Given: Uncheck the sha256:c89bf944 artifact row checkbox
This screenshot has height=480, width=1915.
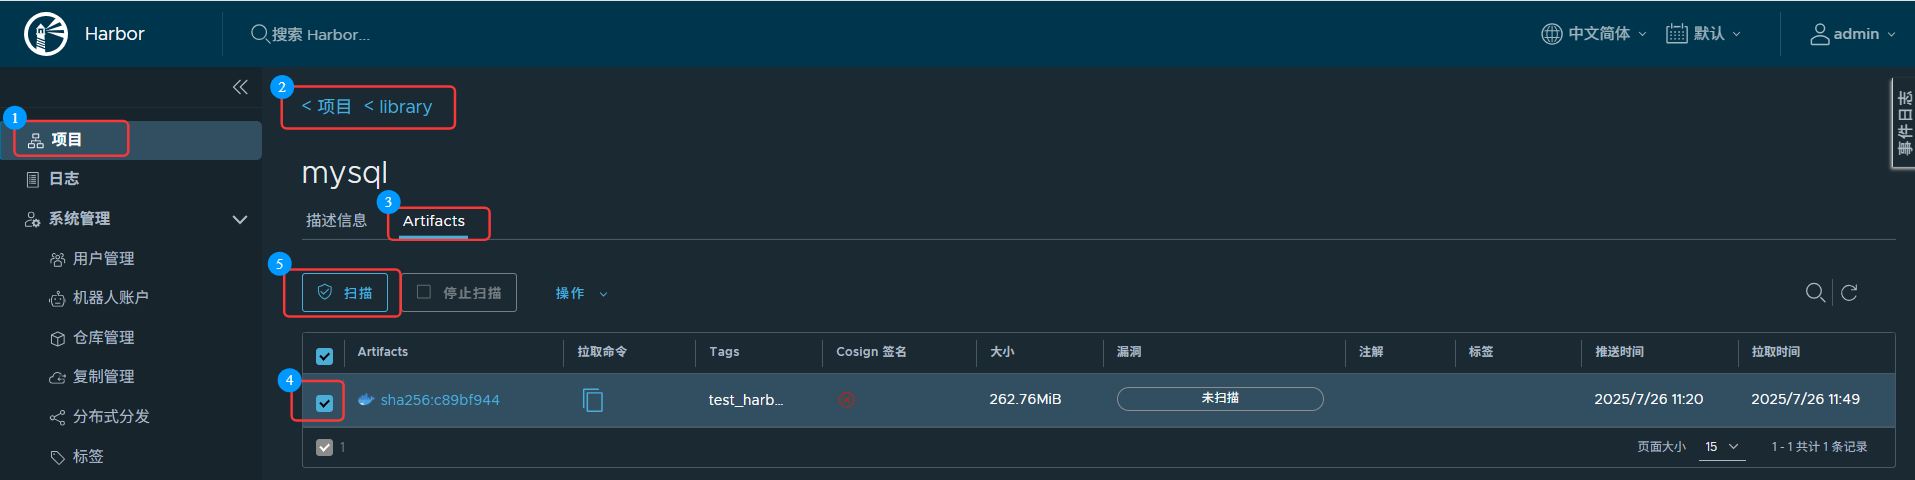Looking at the screenshot, I should coord(324,403).
